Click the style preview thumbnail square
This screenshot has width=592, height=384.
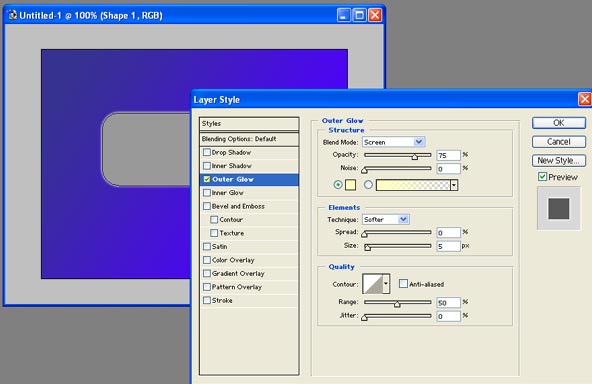point(559,208)
